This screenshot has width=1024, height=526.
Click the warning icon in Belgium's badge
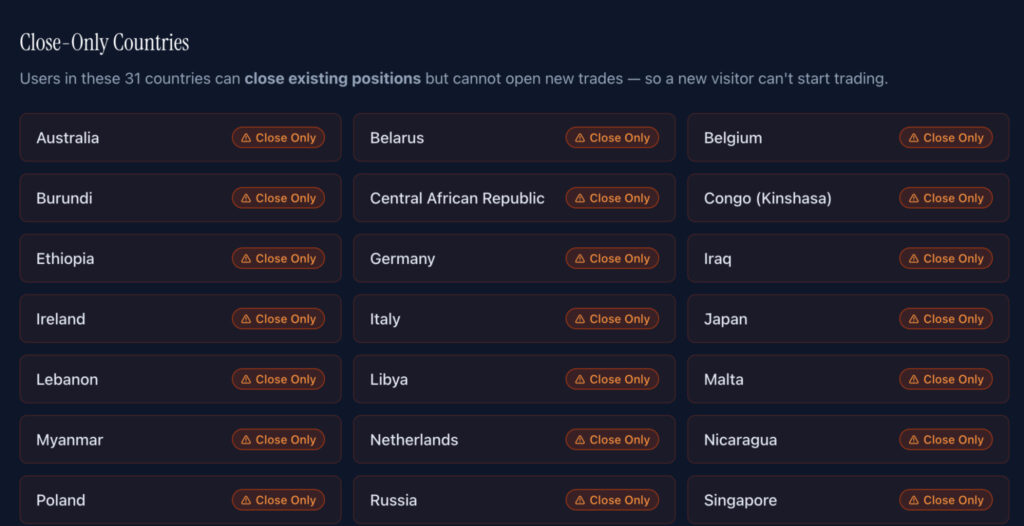[x=914, y=138]
